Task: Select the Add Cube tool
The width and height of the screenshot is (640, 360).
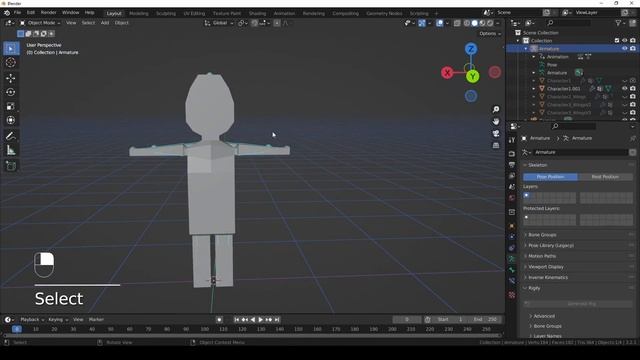Action: (11, 166)
